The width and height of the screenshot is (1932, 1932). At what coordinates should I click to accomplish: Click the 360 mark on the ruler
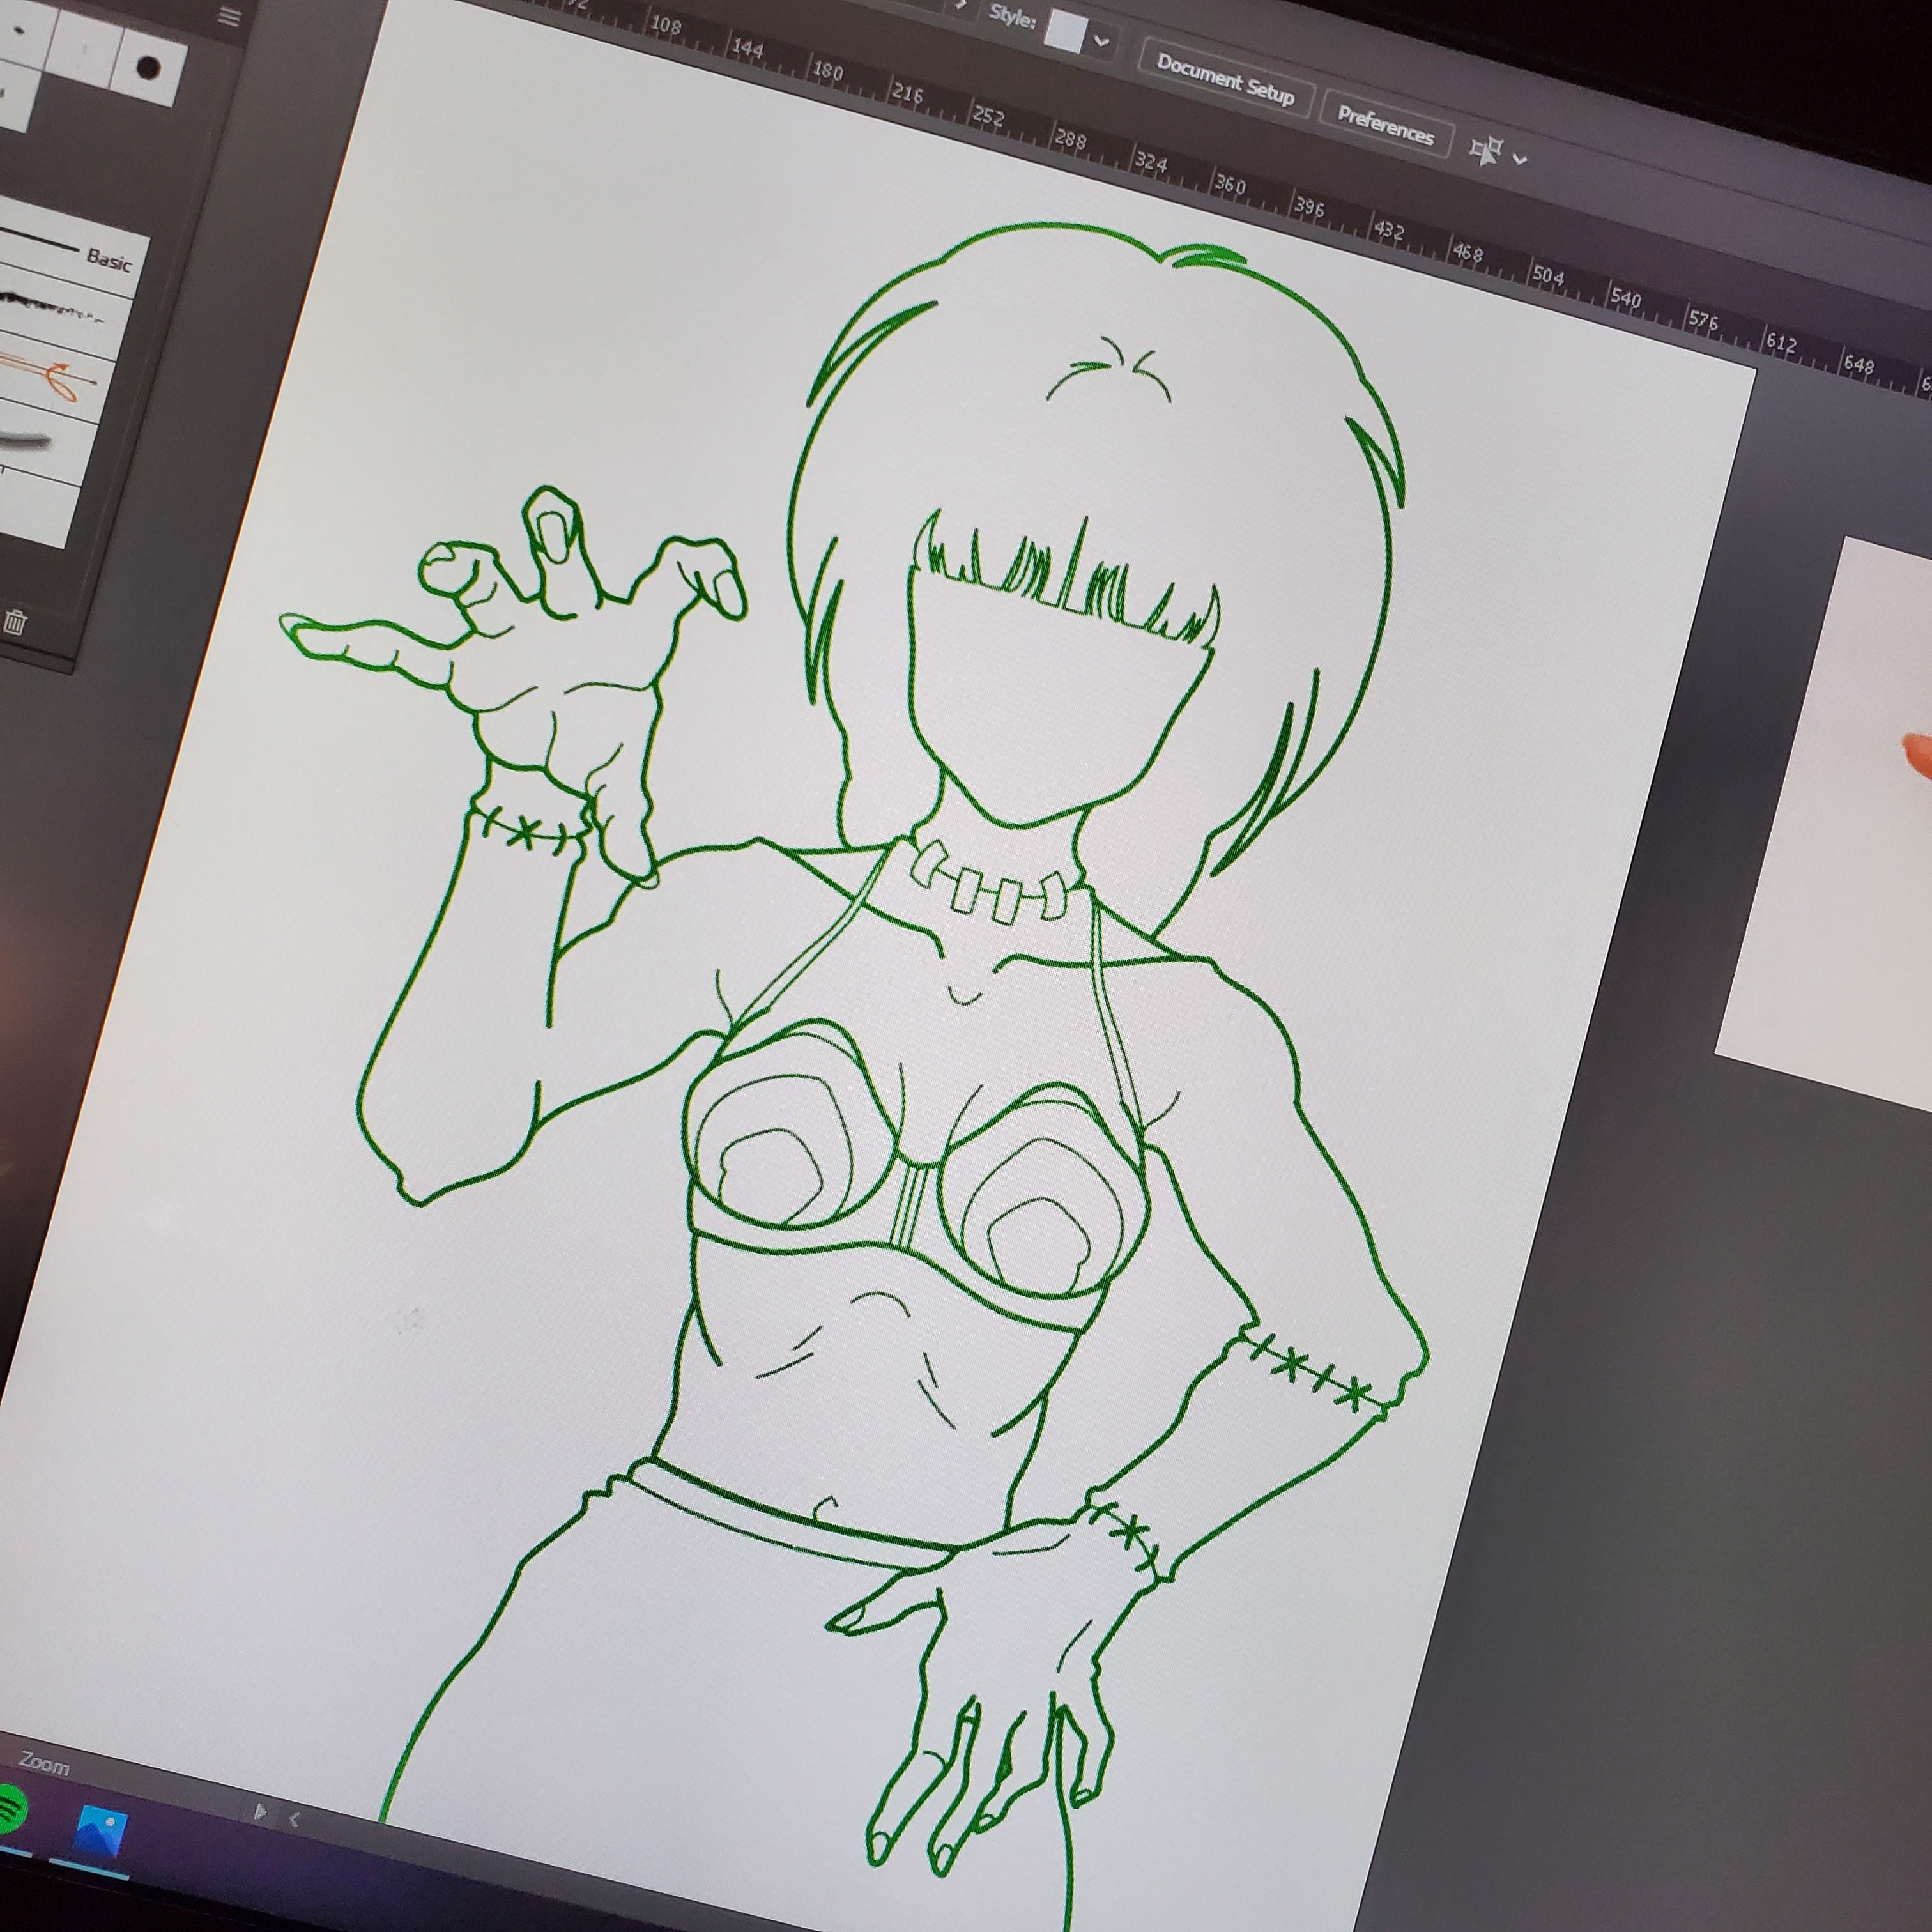(1230, 184)
